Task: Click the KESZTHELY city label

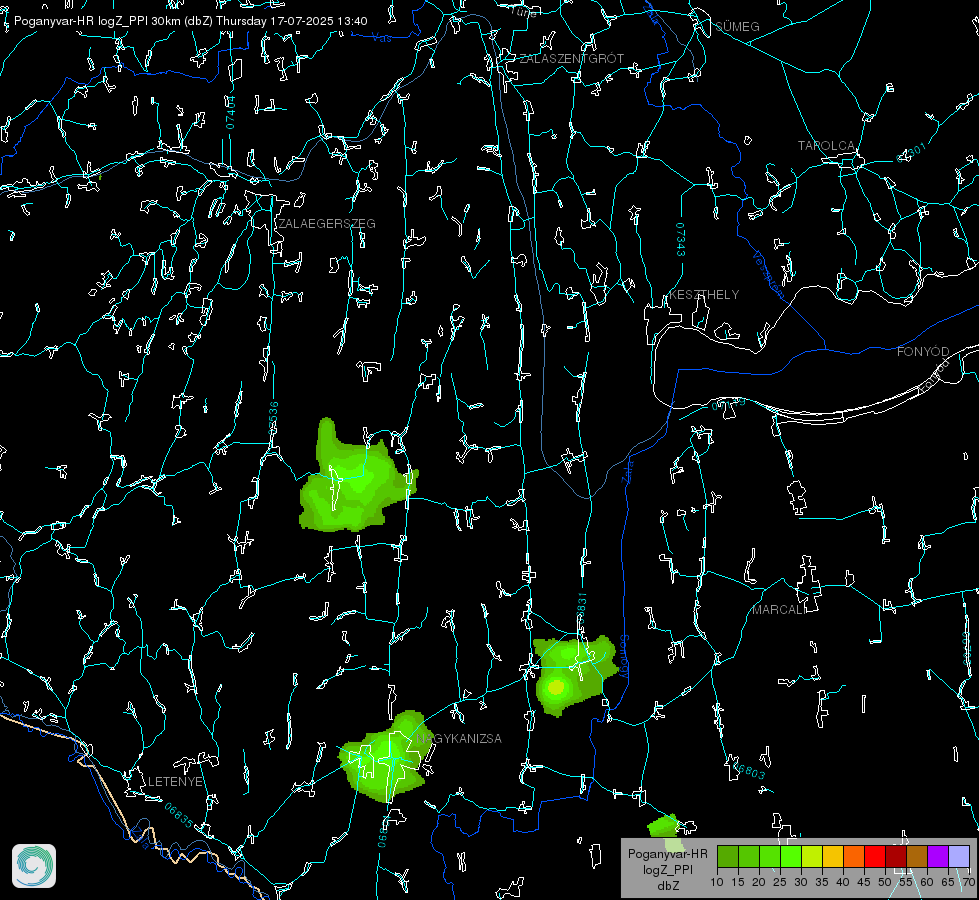Action: [x=704, y=295]
